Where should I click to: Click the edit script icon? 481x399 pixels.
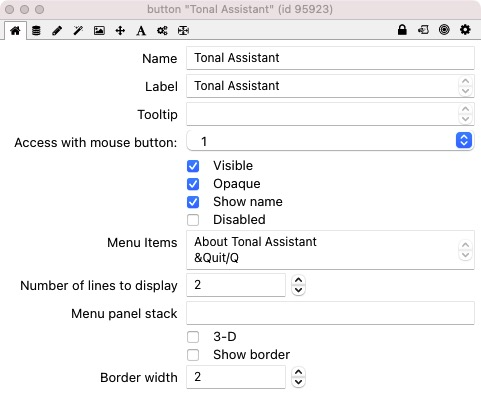(423, 30)
